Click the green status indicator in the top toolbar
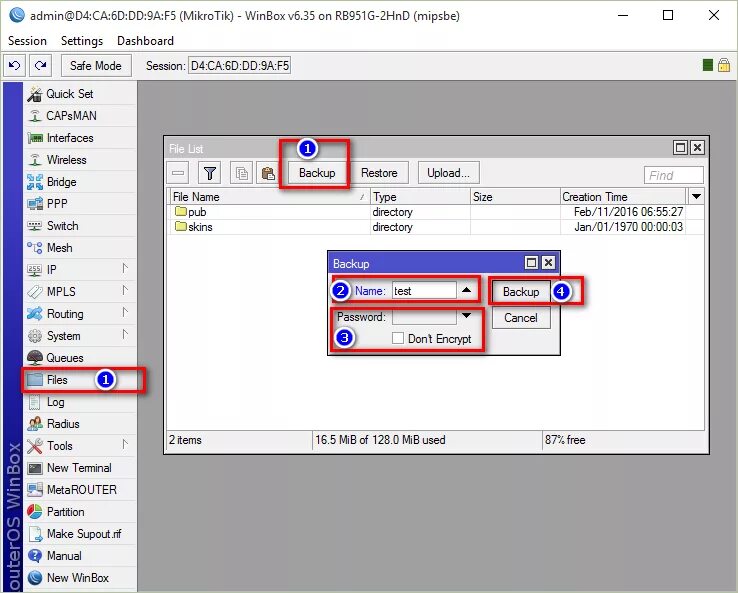738x593 pixels. point(707,65)
